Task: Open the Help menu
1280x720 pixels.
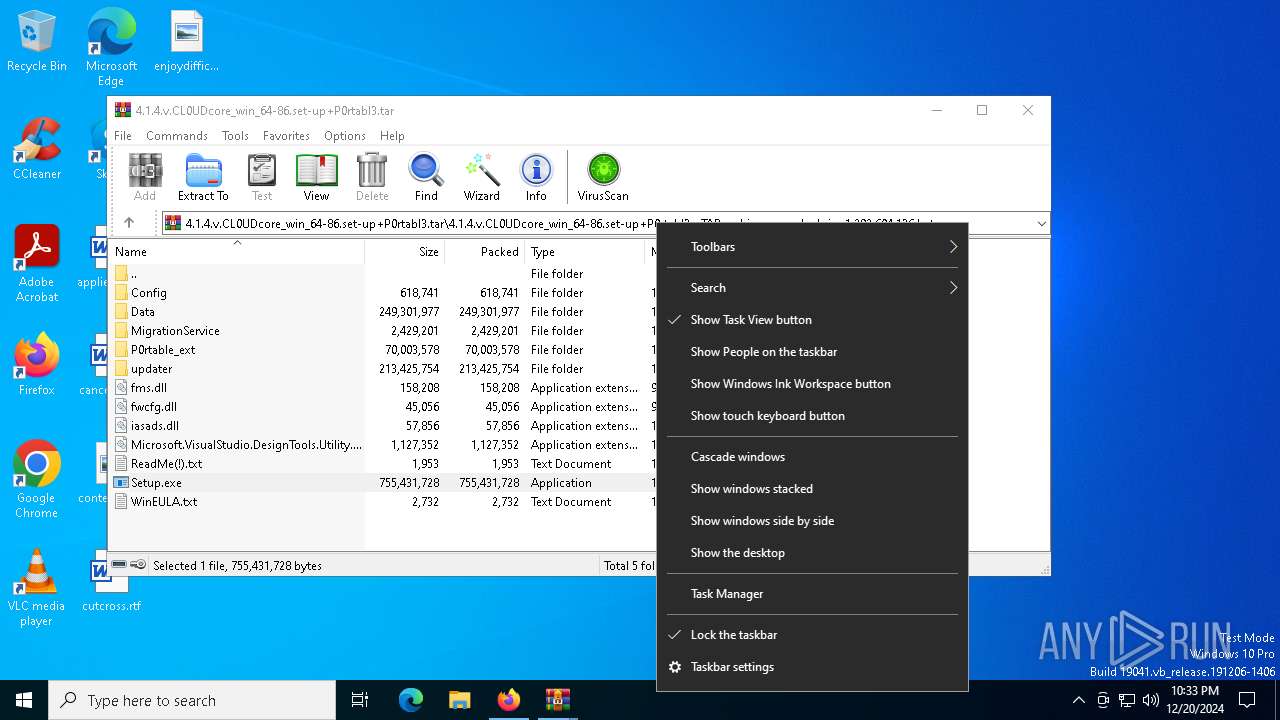Action: (392, 136)
